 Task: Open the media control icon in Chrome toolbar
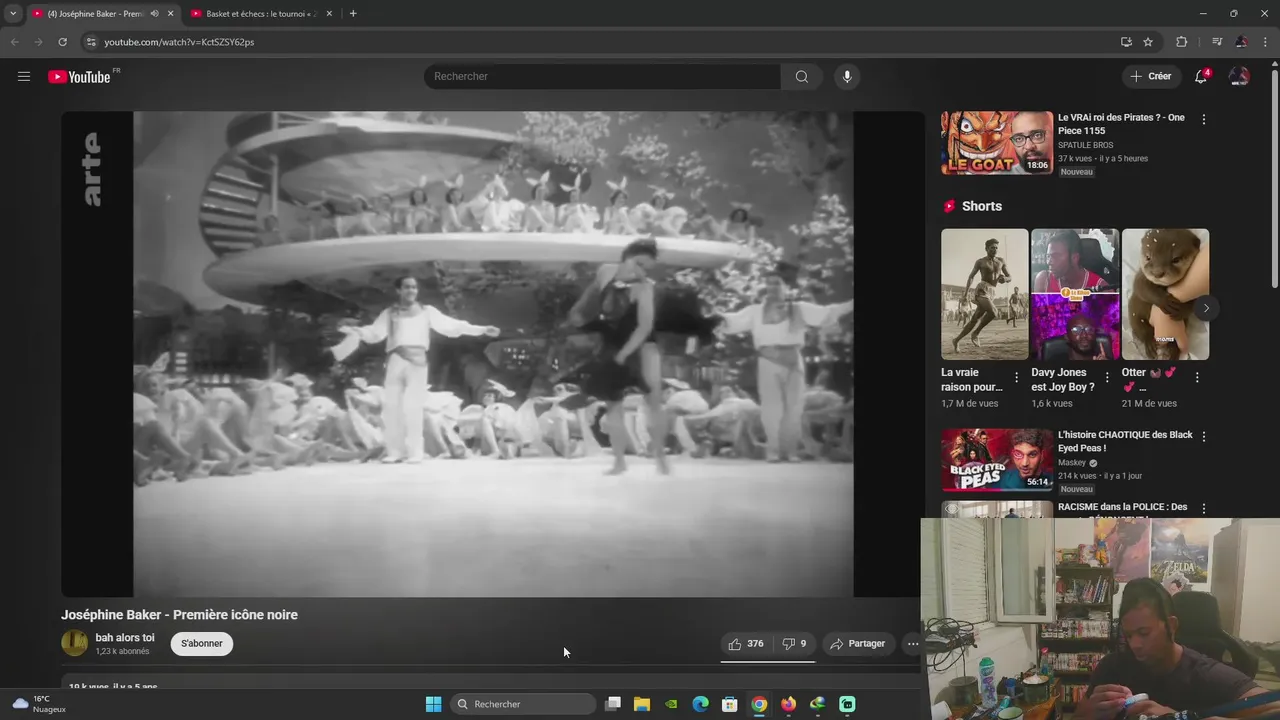point(1217,42)
